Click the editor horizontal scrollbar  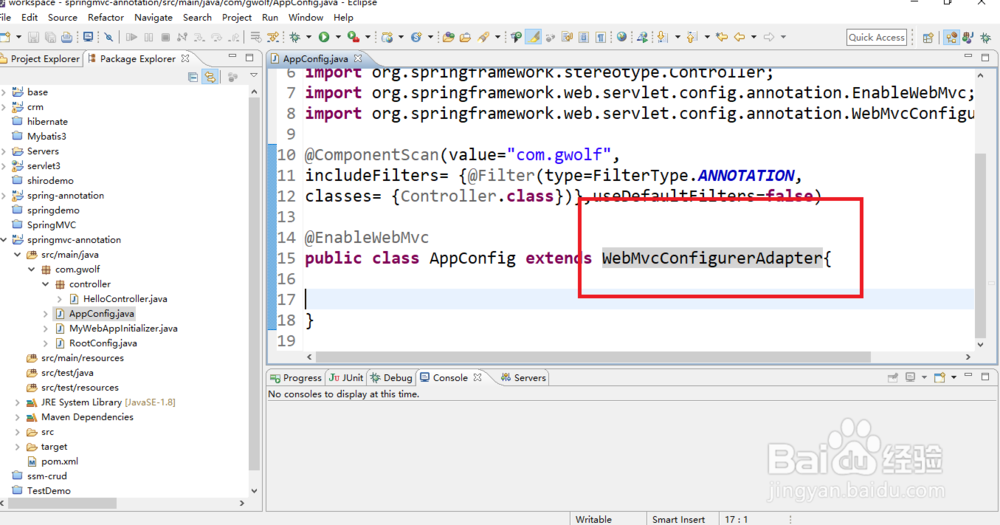(x=593, y=357)
